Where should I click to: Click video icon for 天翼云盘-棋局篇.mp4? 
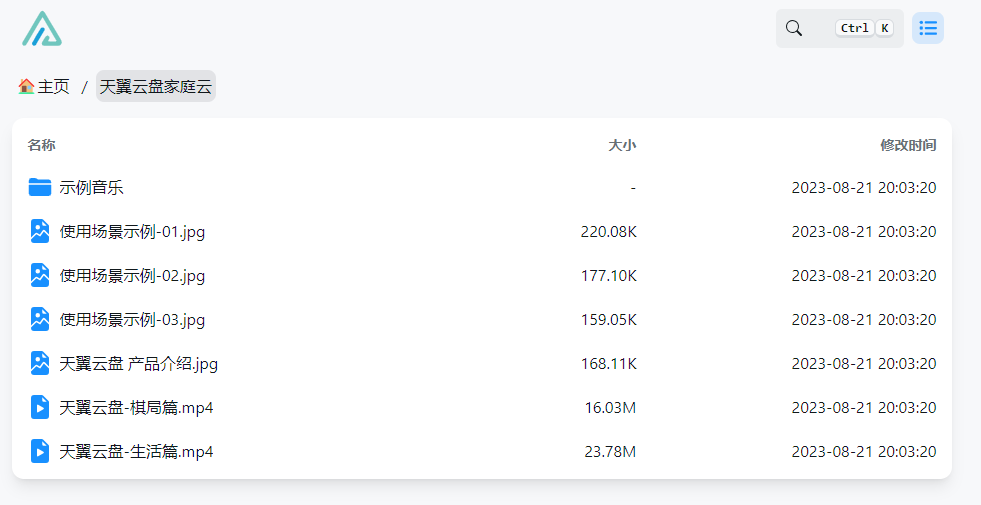point(40,407)
